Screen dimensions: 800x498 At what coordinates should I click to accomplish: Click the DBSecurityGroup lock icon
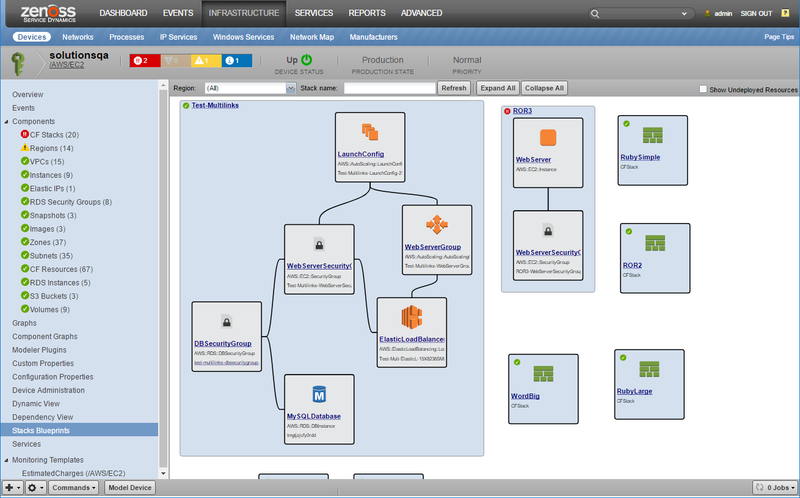227,322
